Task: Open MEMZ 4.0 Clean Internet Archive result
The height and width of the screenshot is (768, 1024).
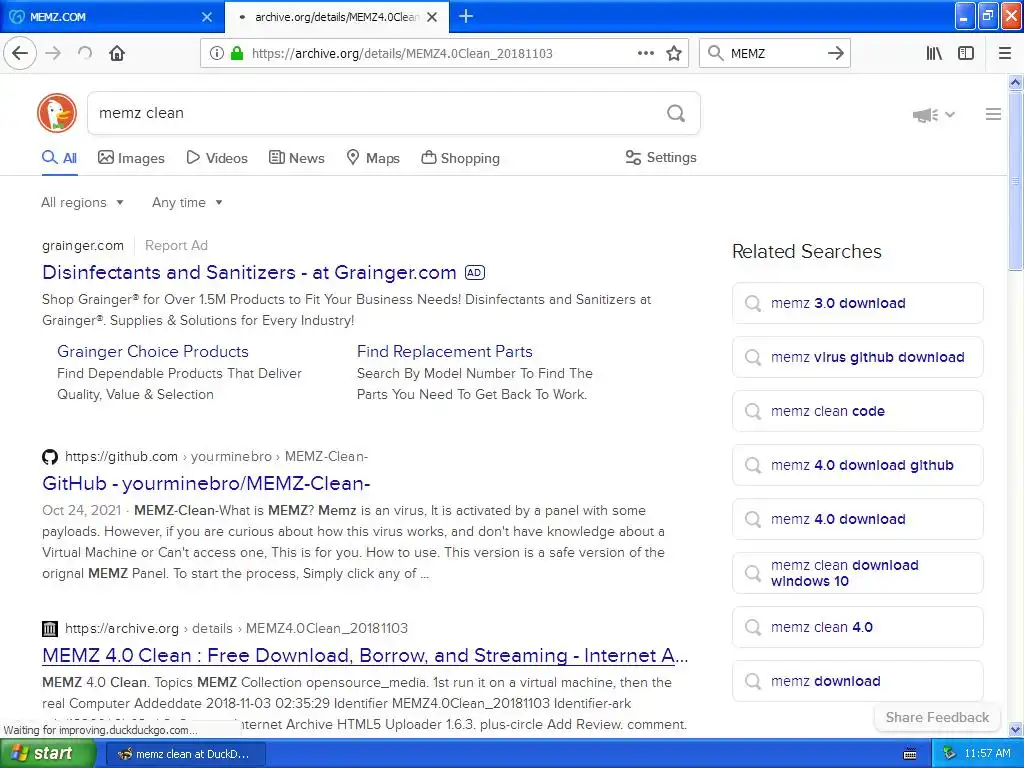Action: [365, 655]
